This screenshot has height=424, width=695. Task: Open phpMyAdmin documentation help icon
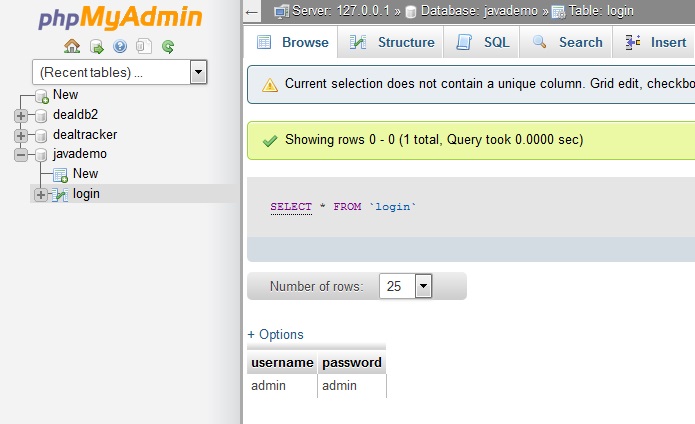click(120, 46)
